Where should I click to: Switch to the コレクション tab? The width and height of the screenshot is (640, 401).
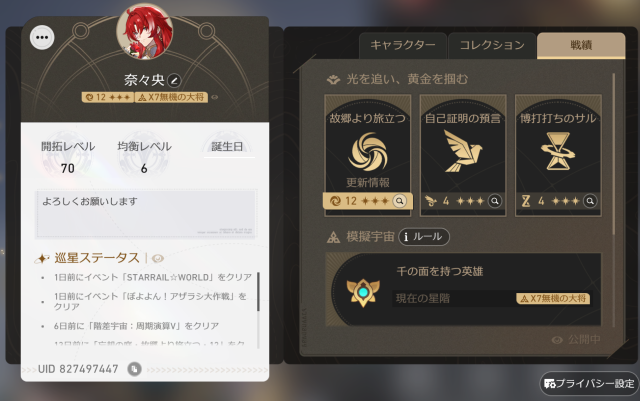point(492,45)
